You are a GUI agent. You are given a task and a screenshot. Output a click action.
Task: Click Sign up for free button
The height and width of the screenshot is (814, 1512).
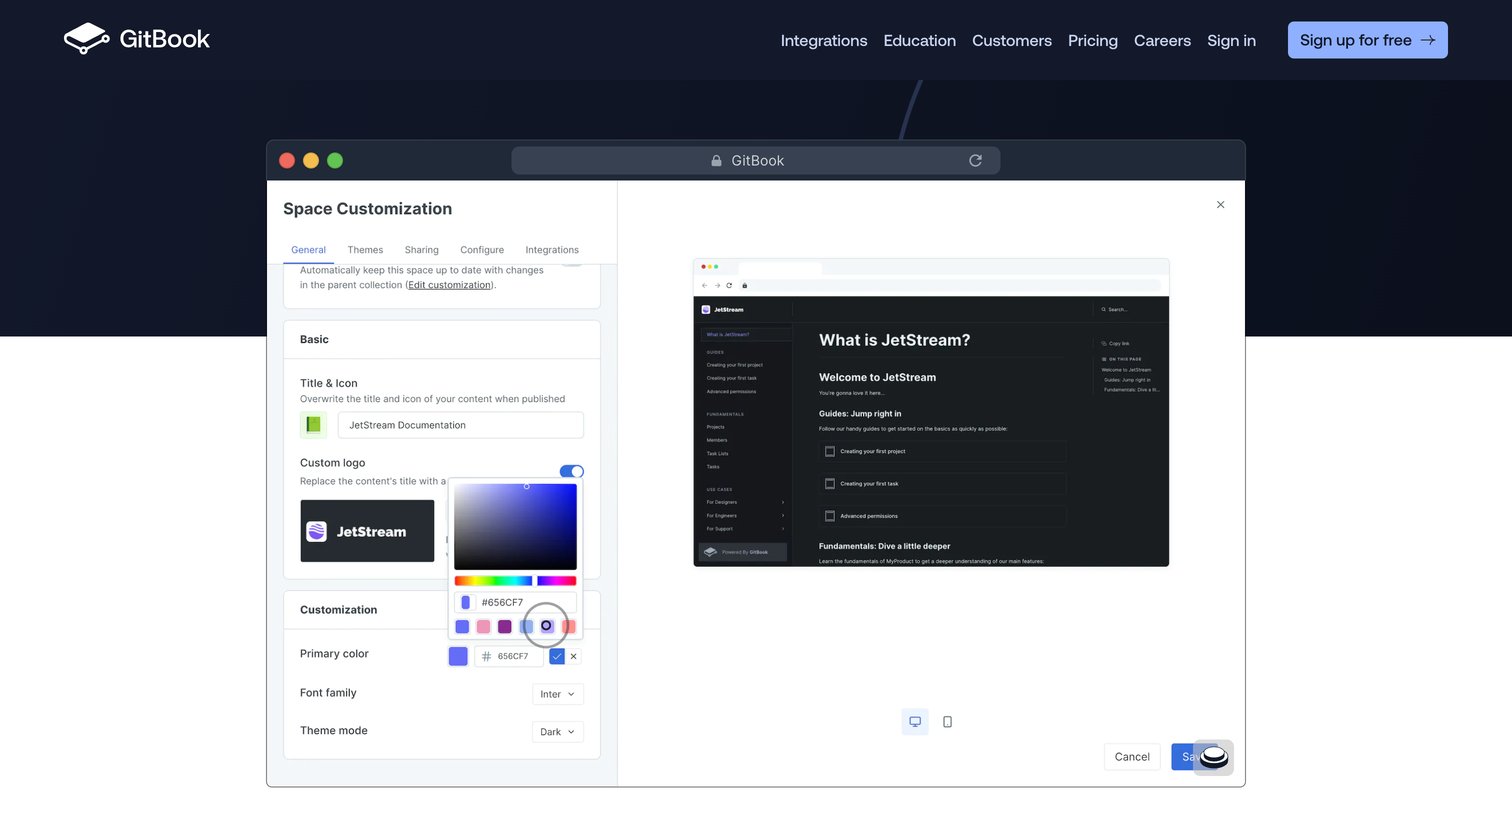pos(1367,40)
